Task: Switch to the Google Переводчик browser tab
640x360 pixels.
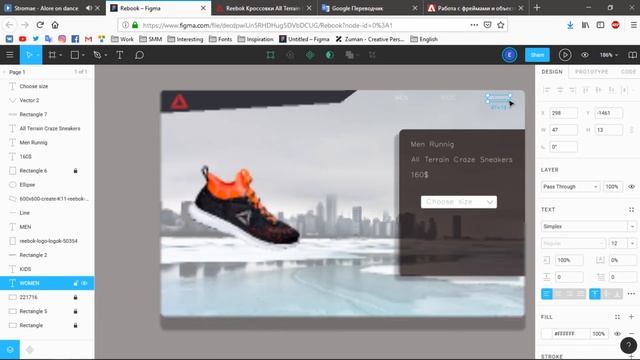Action: tap(369, 8)
